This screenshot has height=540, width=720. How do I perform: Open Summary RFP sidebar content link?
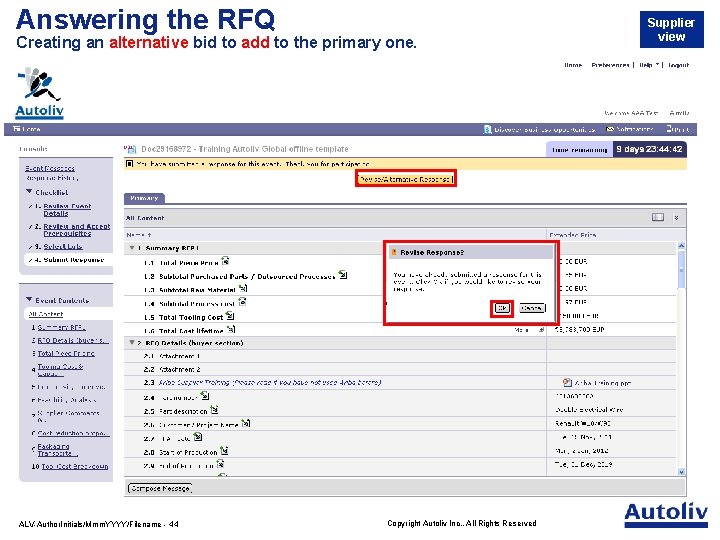tap(61, 327)
